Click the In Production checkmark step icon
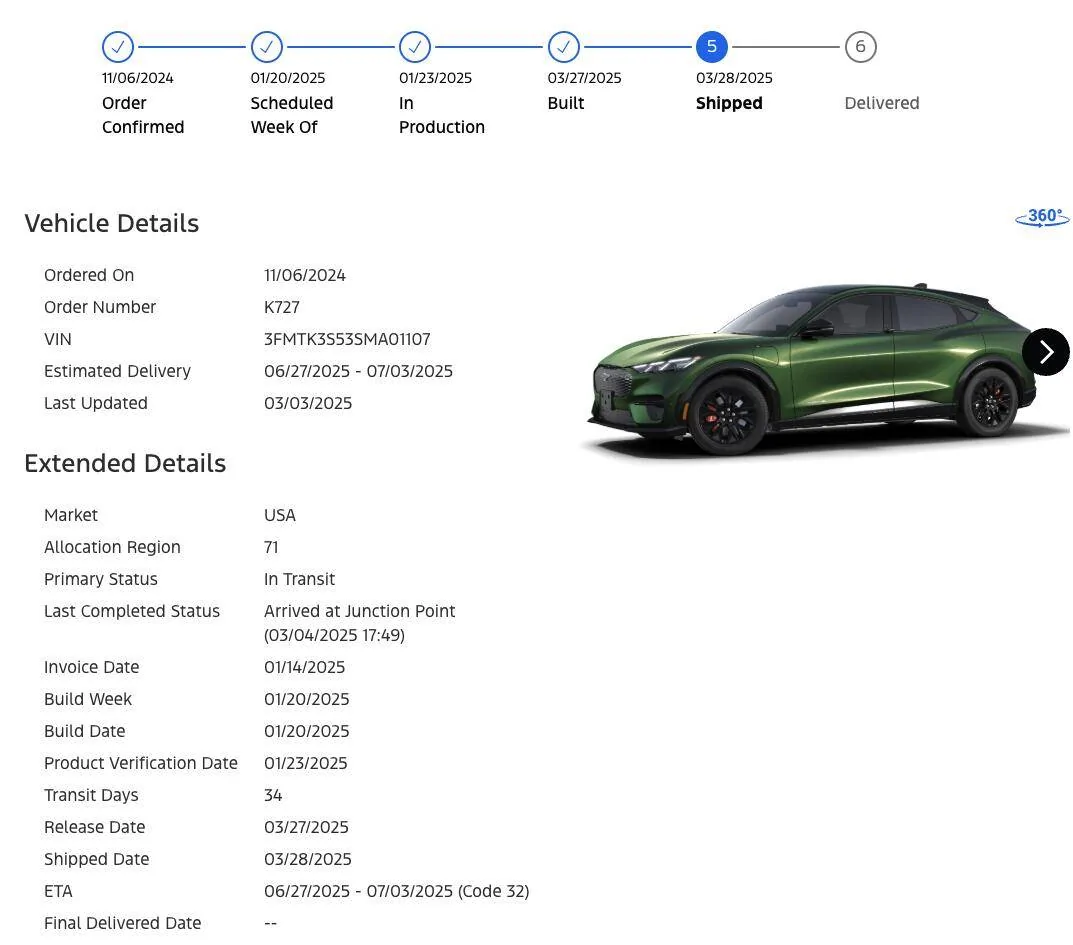Viewport: 1073px width, 945px height. 415,47
